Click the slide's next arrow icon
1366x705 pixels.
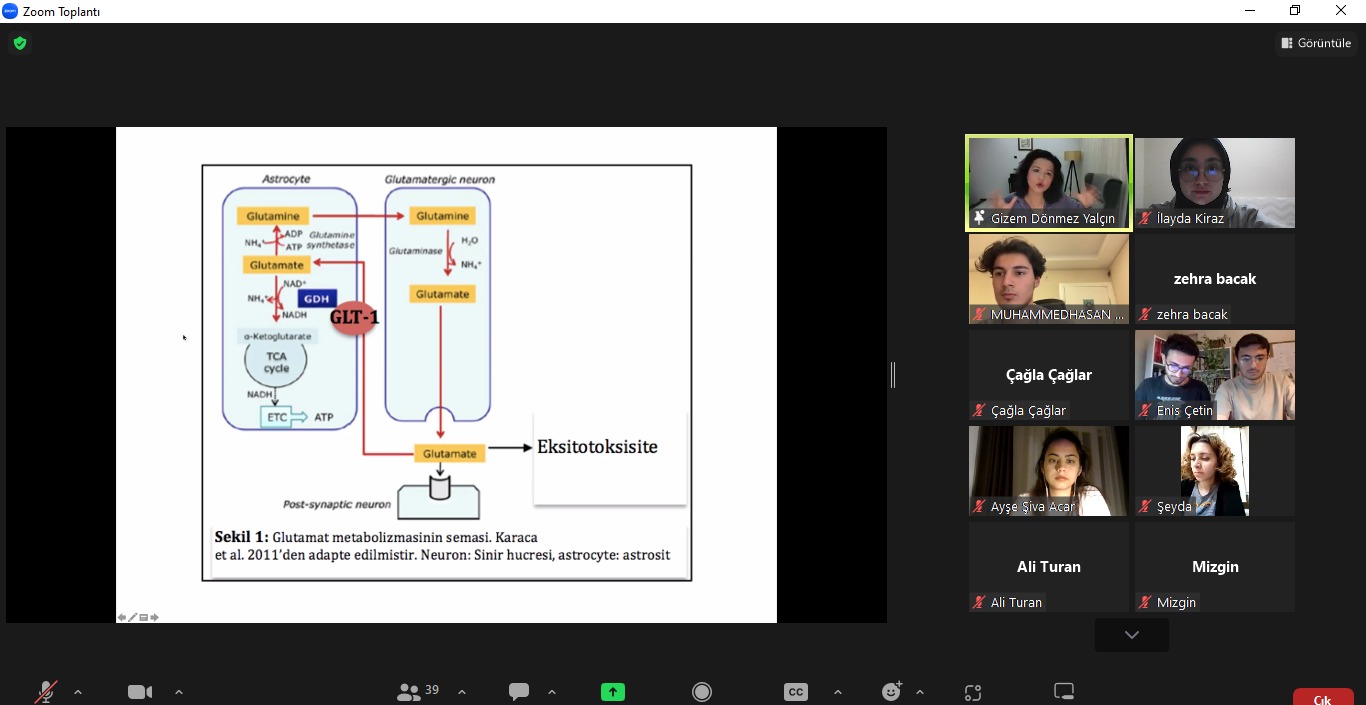155,617
